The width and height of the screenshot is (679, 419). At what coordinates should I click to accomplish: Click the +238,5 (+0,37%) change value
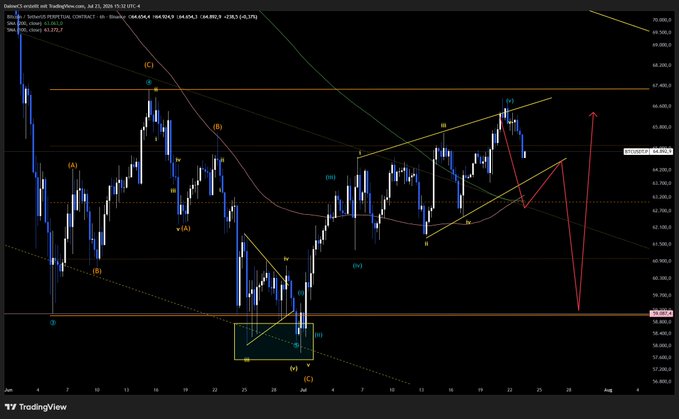(242, 17)
